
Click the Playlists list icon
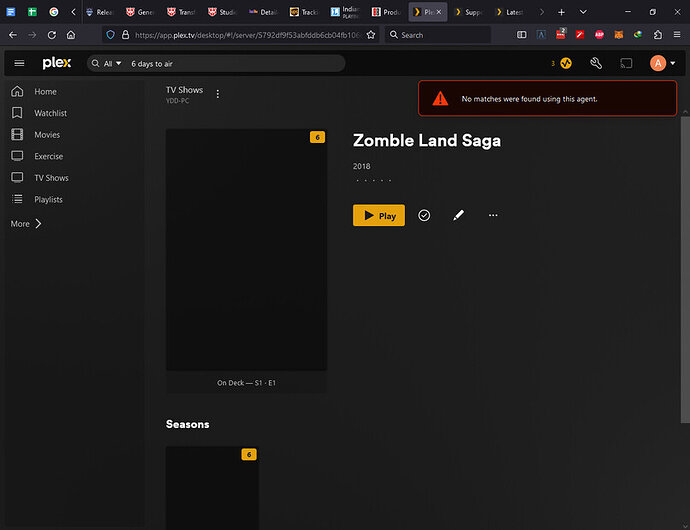(17, 199)
